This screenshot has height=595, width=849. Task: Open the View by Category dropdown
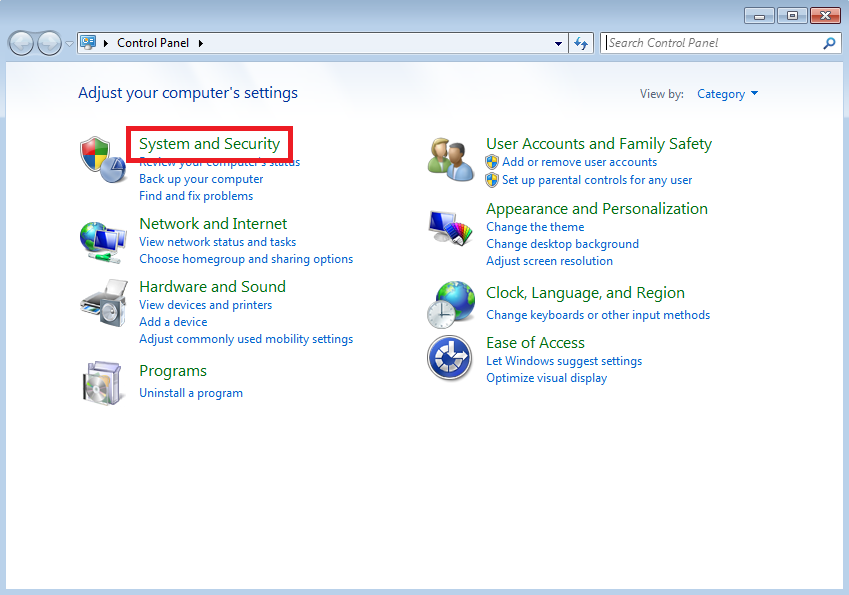pyautogui.click(x=727, y=94)
